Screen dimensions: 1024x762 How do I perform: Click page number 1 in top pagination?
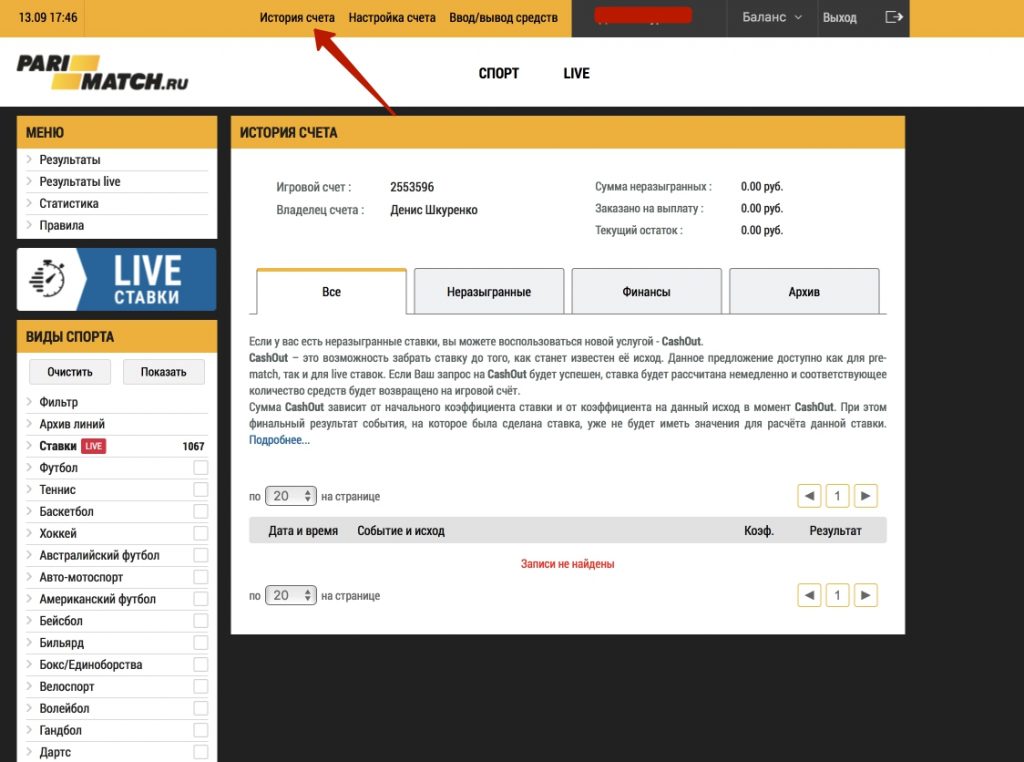837,496
